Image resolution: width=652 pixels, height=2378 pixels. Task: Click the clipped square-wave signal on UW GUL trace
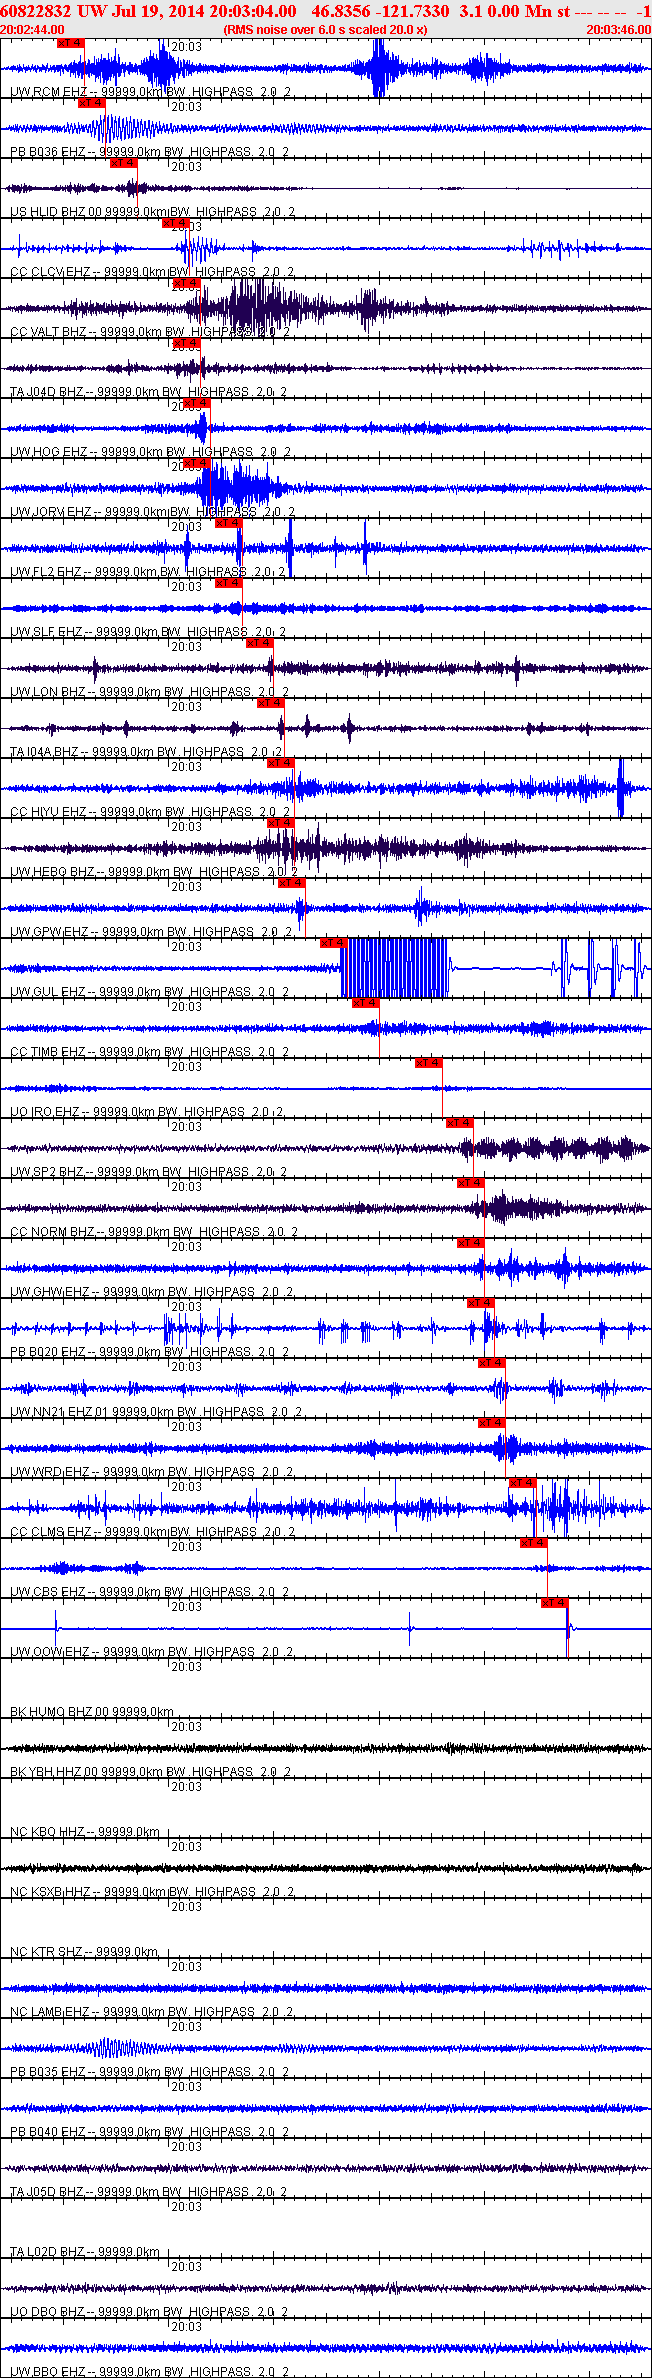point(394,968)
